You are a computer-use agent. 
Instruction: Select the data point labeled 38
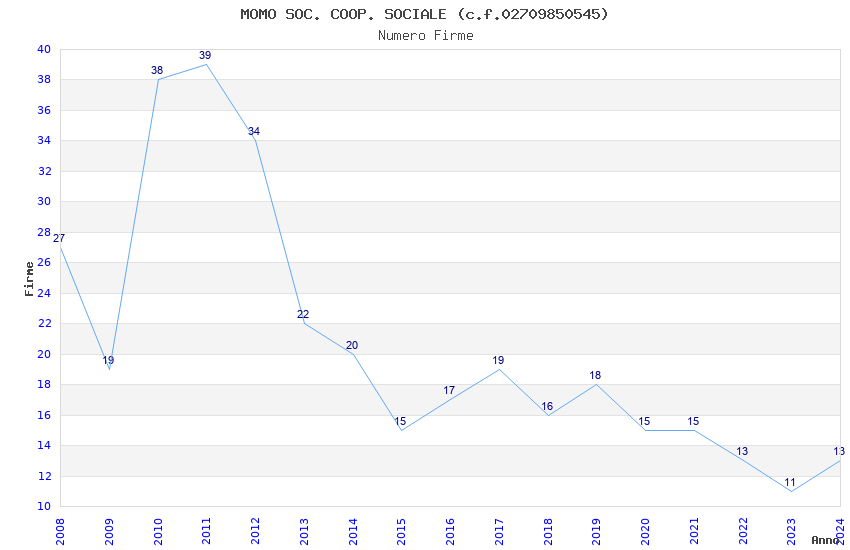pos(157,70)
